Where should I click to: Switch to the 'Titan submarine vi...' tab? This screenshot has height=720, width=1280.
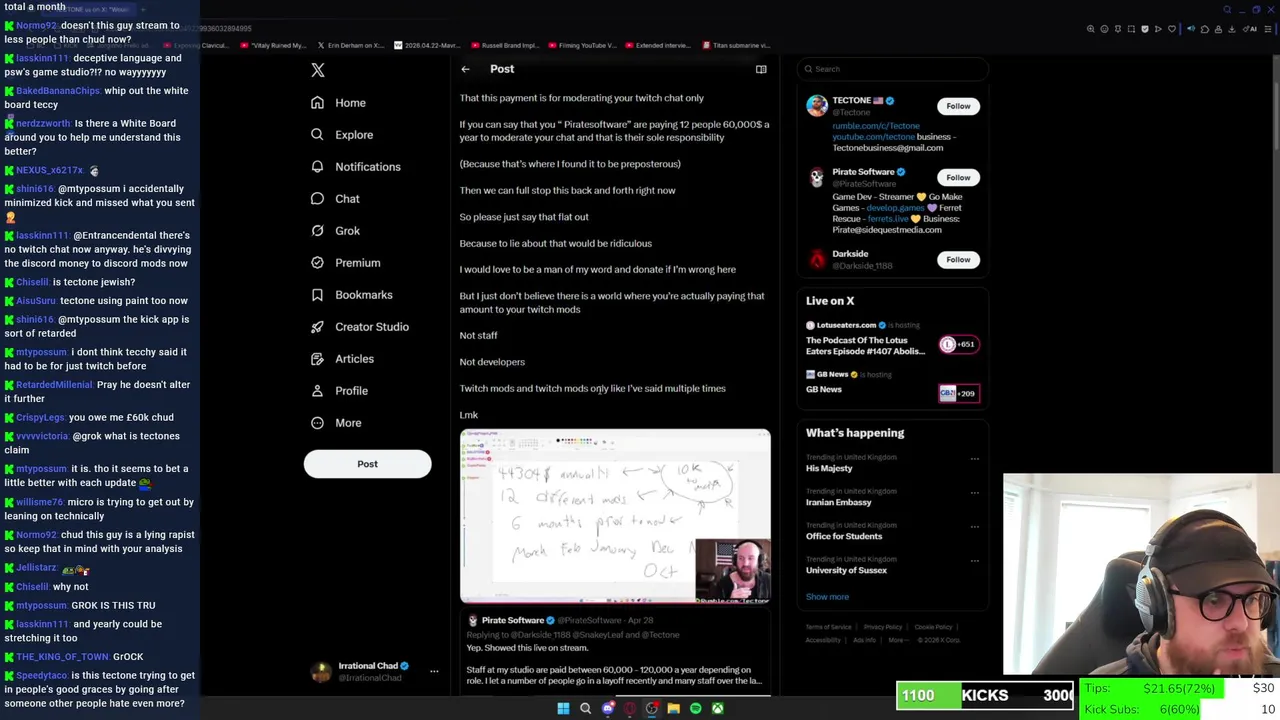click(x=736, y=45)
